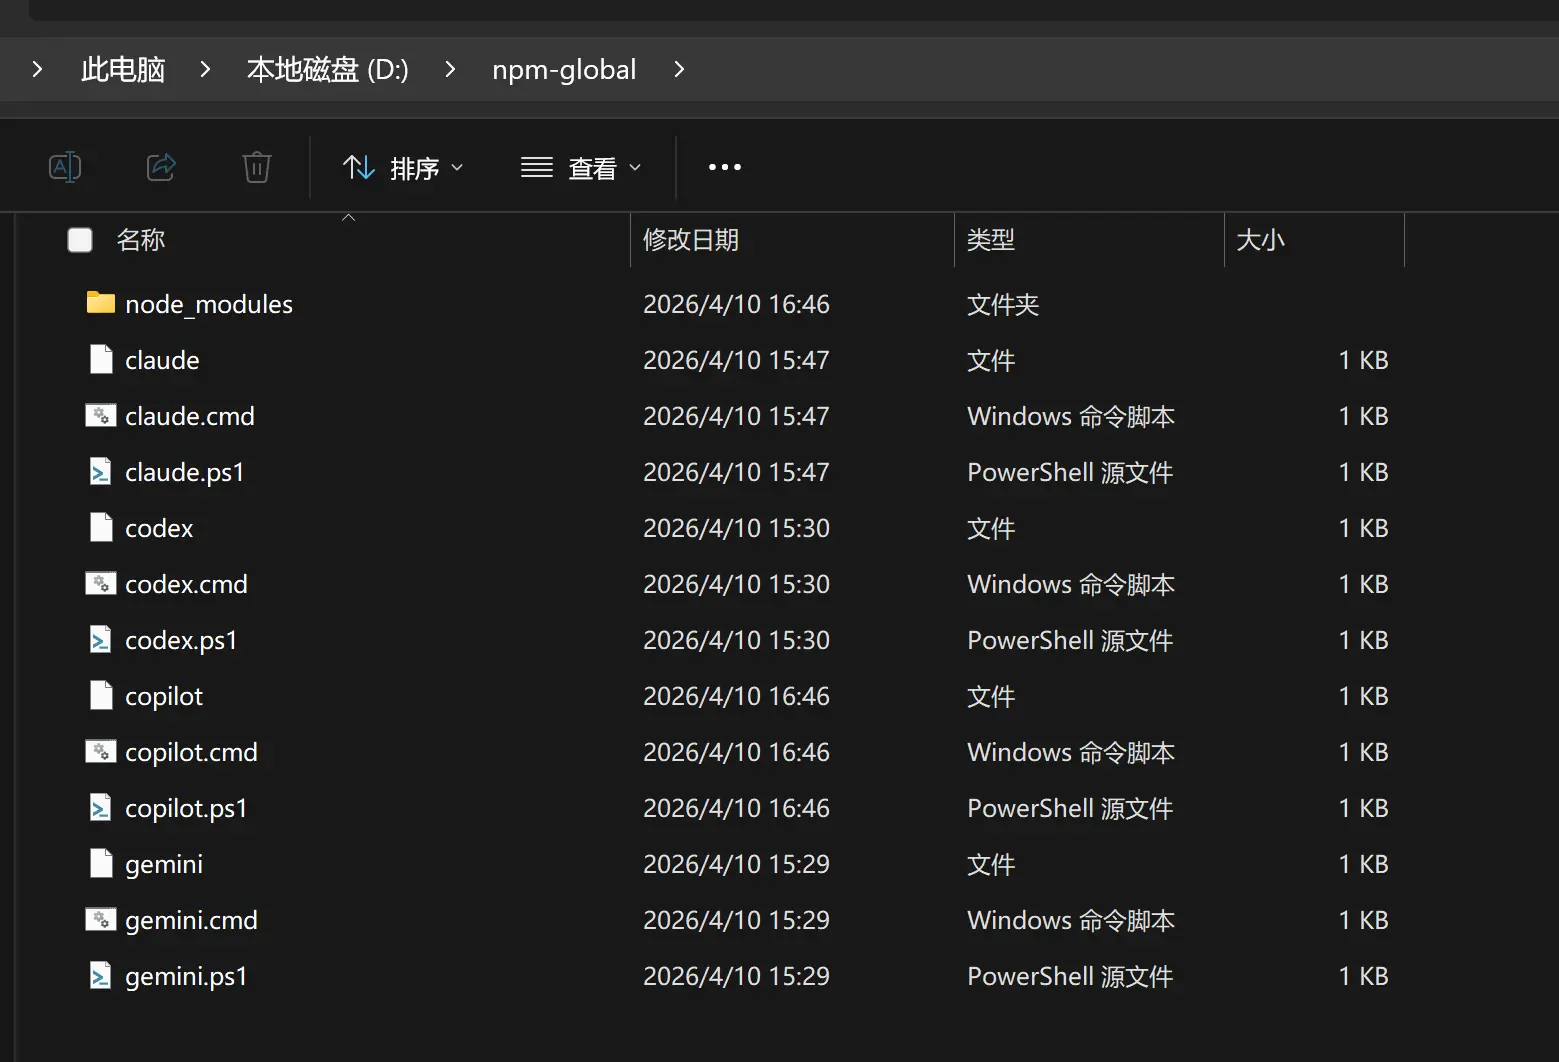The width and height of the screenshot is (1559, 1062).
Task: Click the Rename toolbar icon
Action: (65, 167)
